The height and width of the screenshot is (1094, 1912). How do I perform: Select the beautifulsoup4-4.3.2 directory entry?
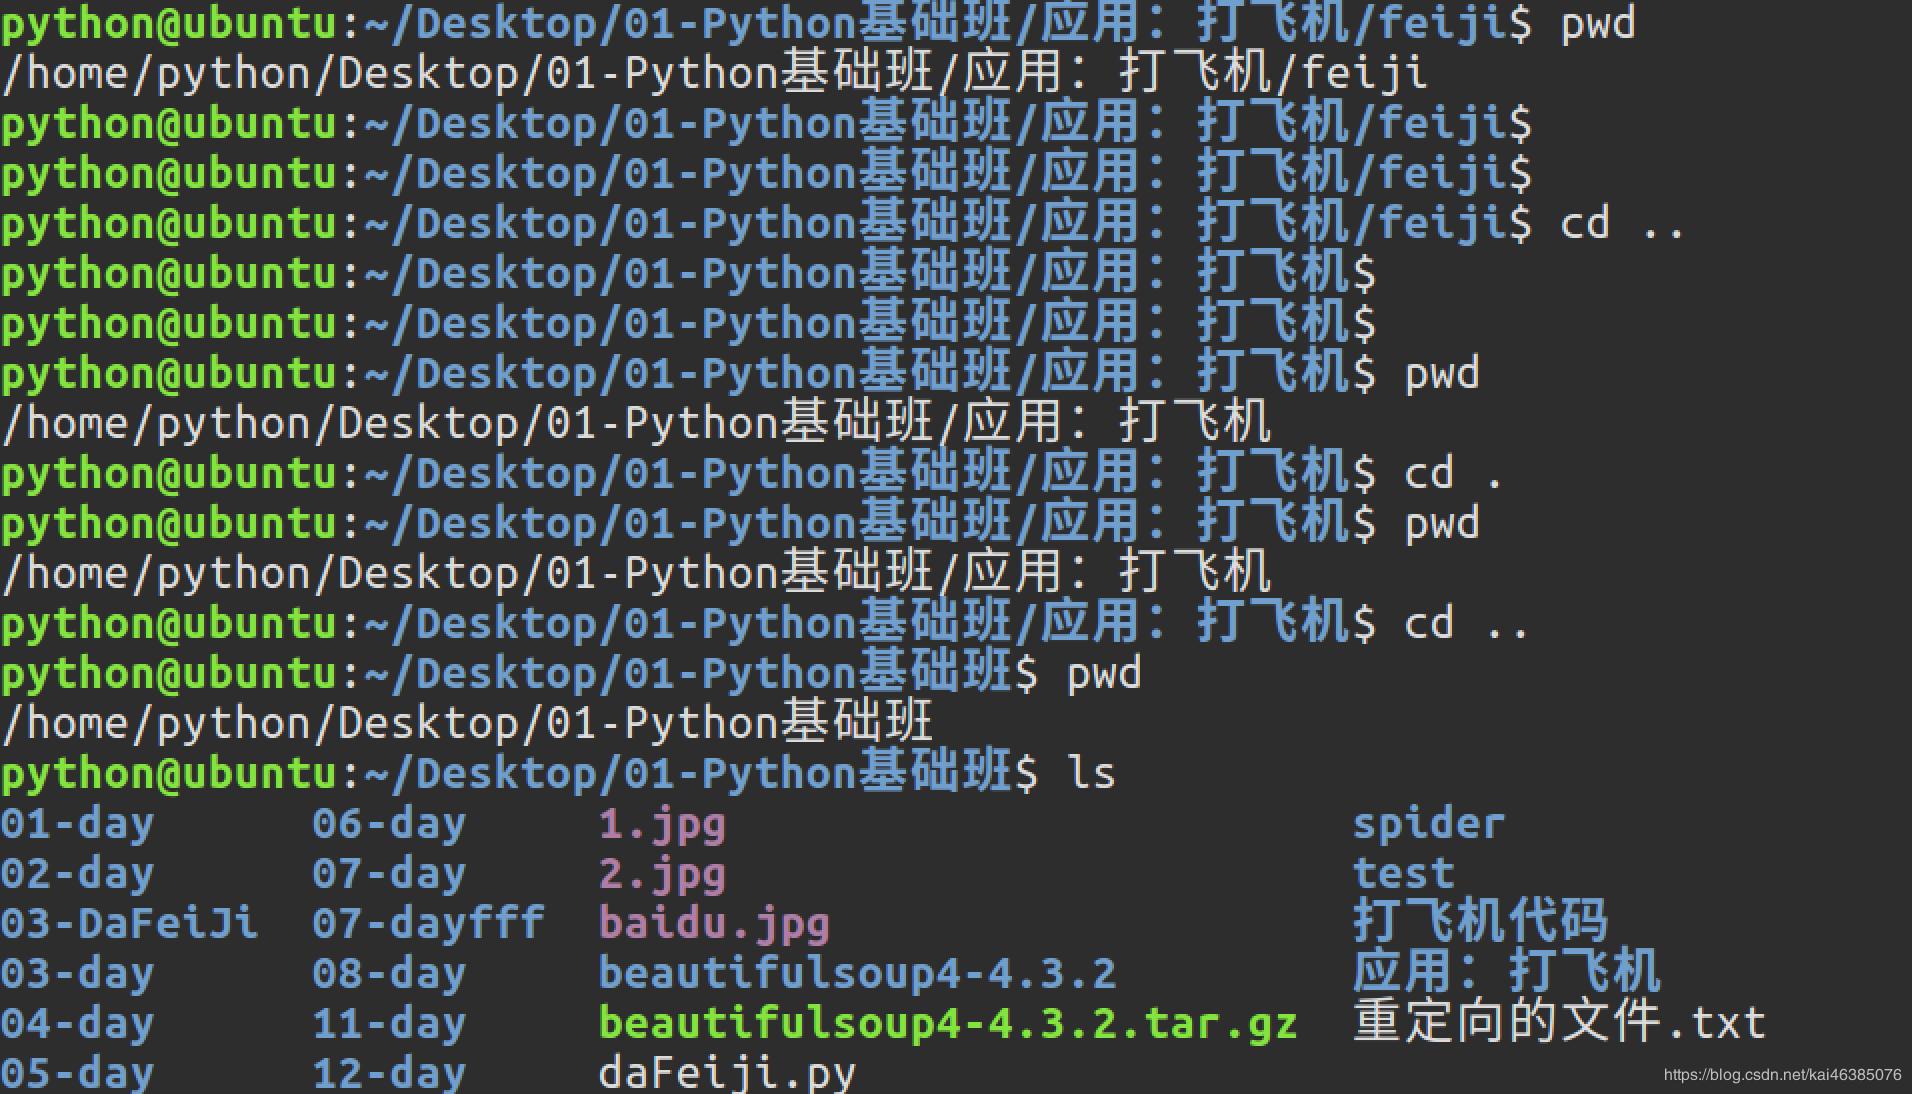pos(855,973)
